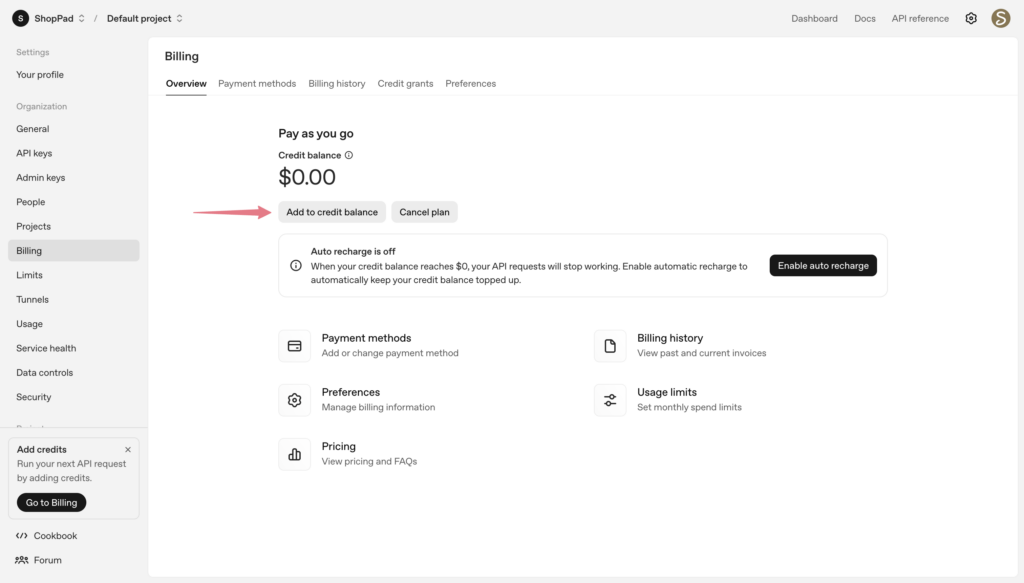1024x583 pixels.
Task: Open the settings gear in top bar
Action: (970, 18)
